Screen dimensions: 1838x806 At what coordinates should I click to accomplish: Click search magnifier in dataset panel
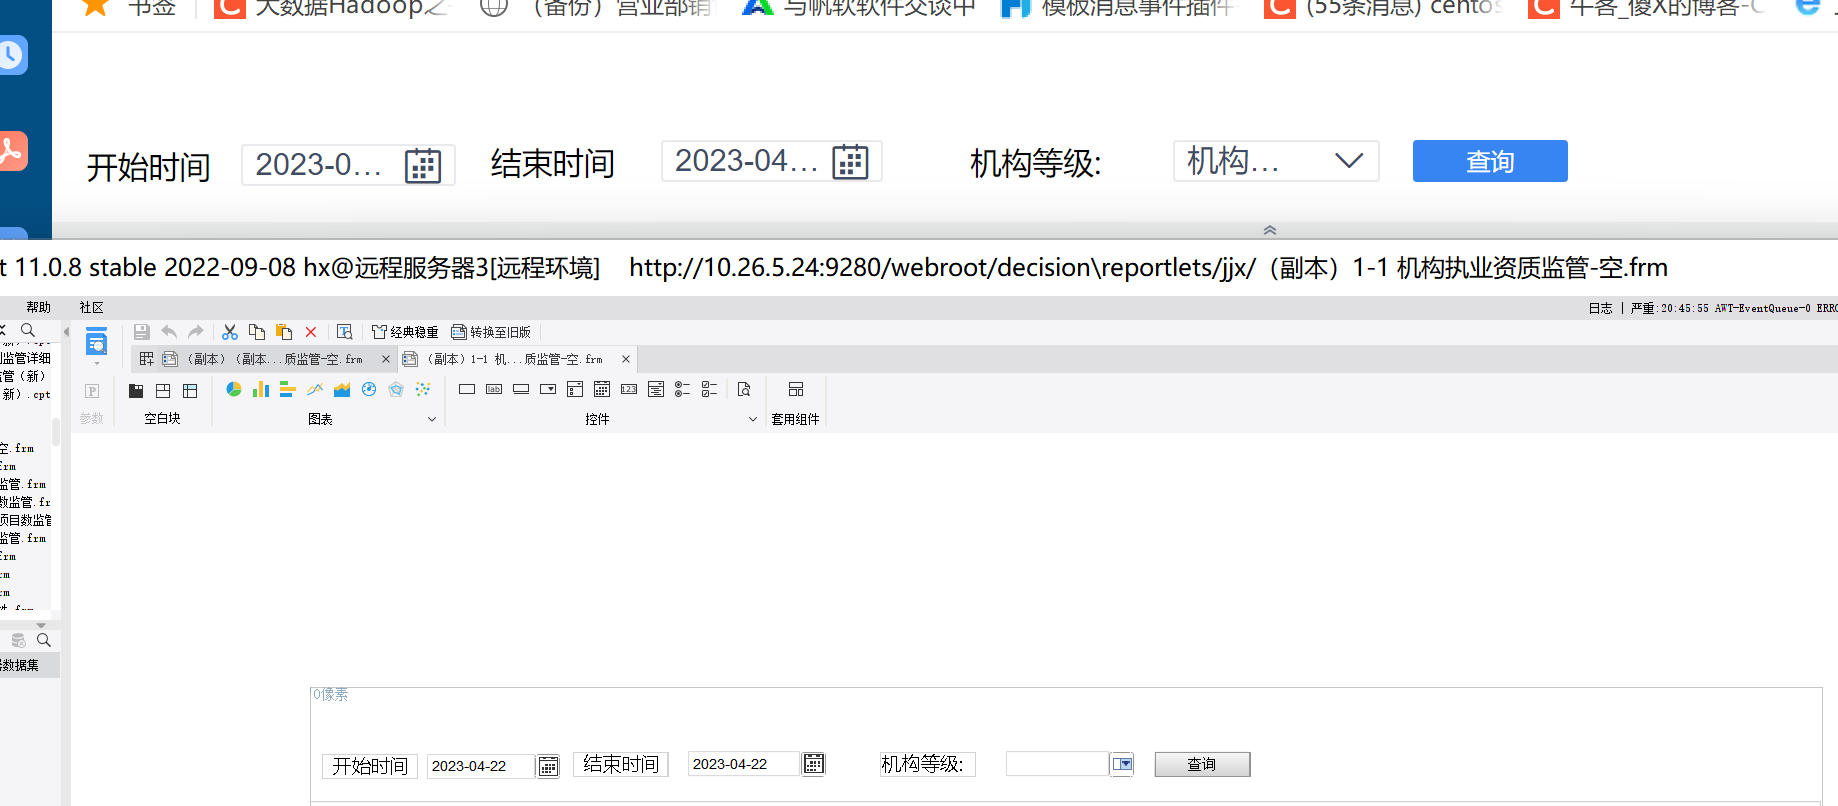click(x=43, y=640)
